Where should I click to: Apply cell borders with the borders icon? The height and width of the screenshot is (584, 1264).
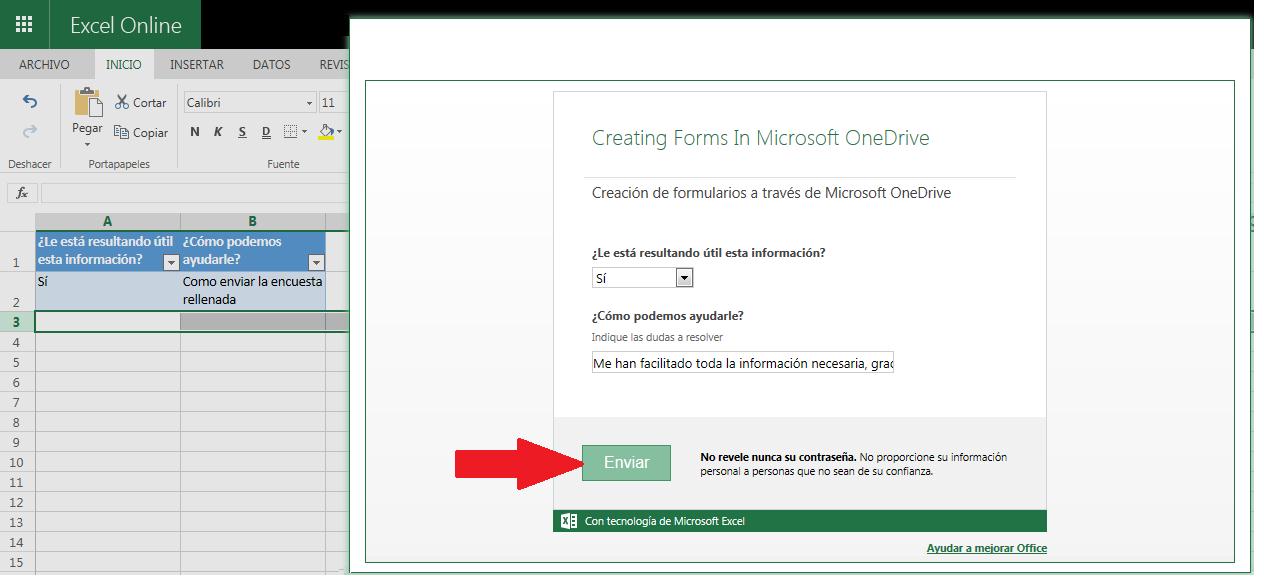pyautogui.click(x=290, y=131)
